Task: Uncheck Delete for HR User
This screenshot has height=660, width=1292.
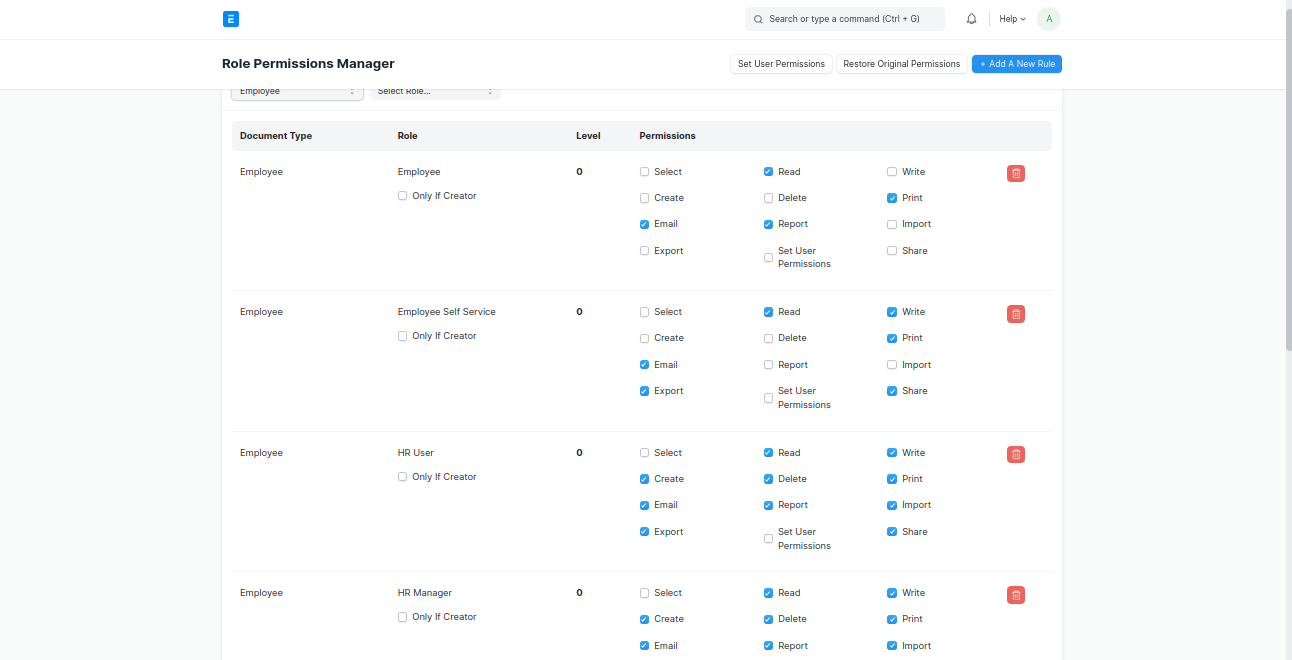Action: pos(768,479)
